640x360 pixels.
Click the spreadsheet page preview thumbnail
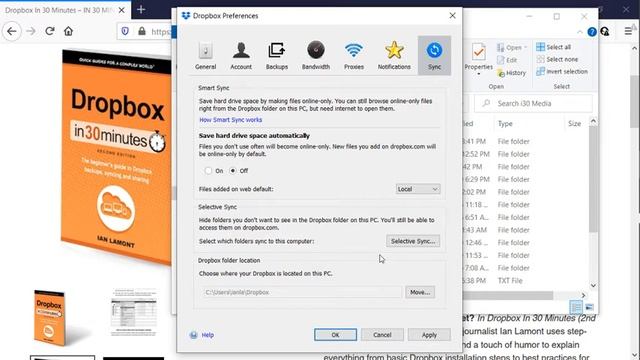tap(133, 312)
